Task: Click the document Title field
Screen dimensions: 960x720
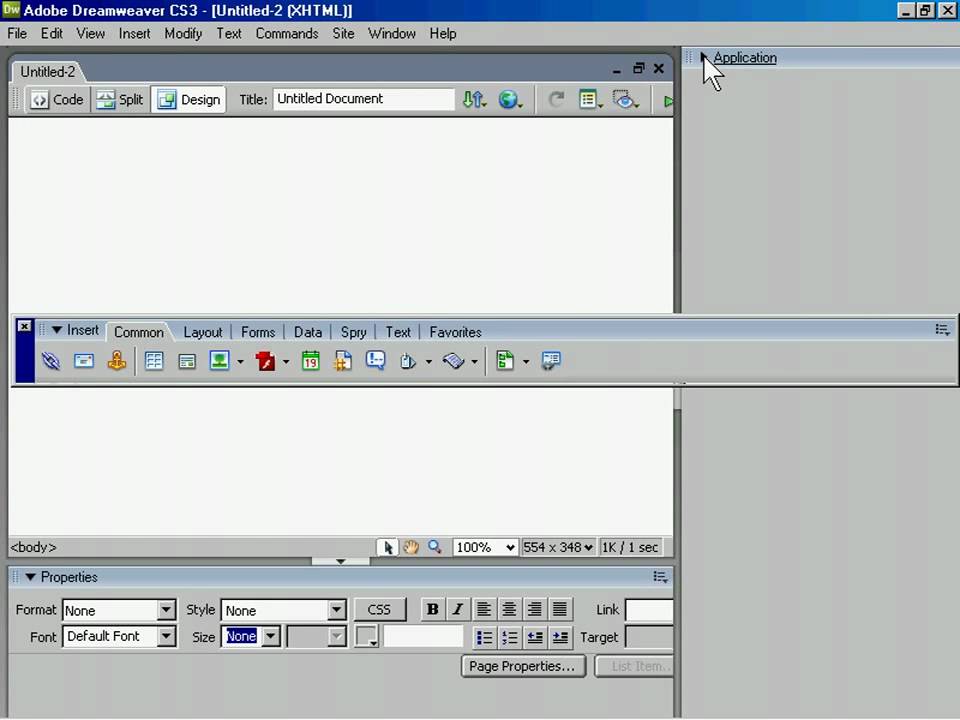Action: click(364, 99)
